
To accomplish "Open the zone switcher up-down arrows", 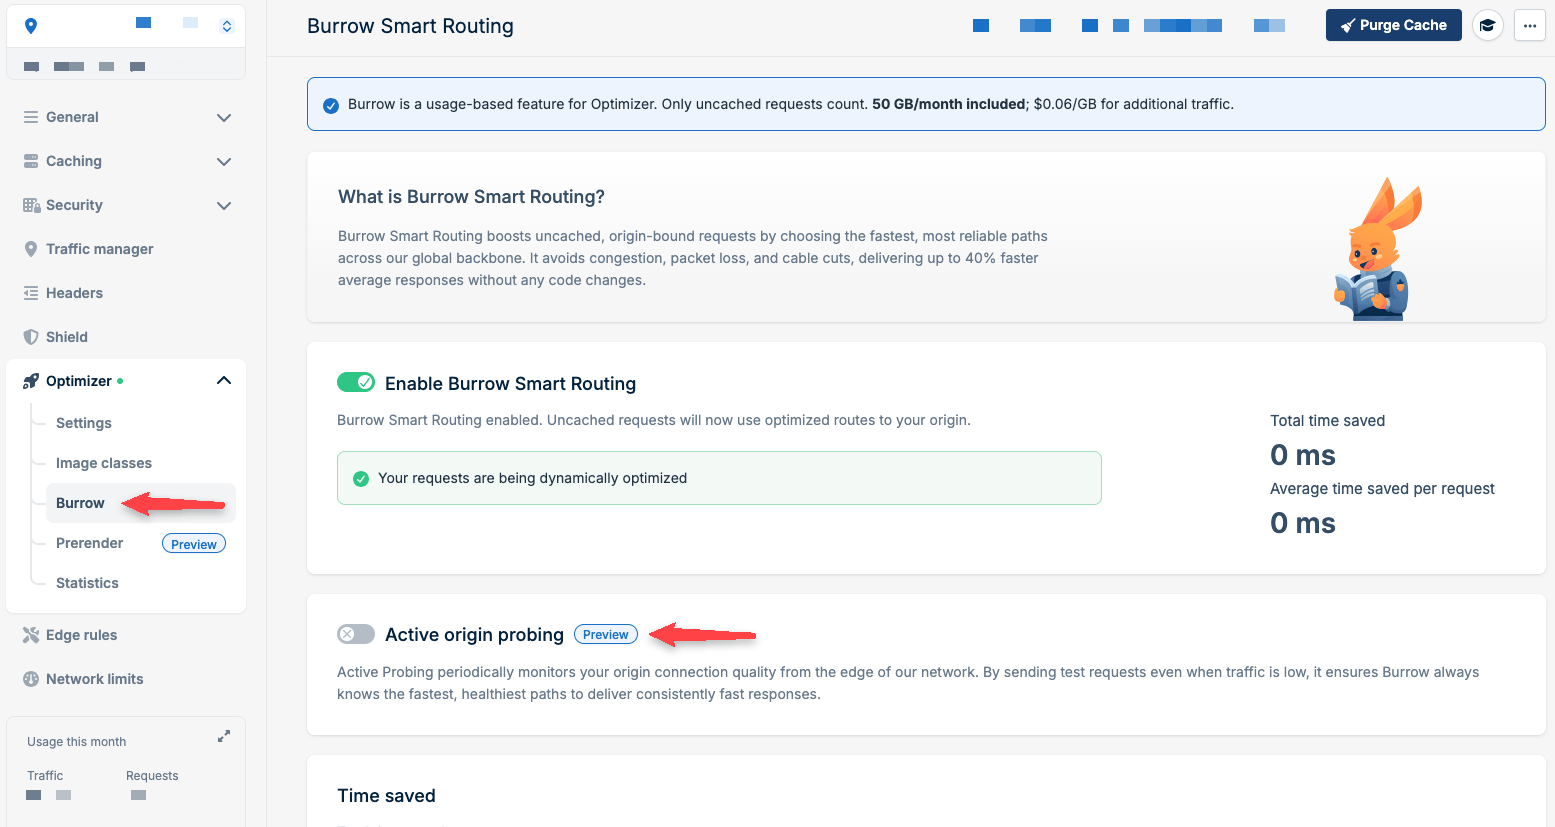I will pos(227,26).
